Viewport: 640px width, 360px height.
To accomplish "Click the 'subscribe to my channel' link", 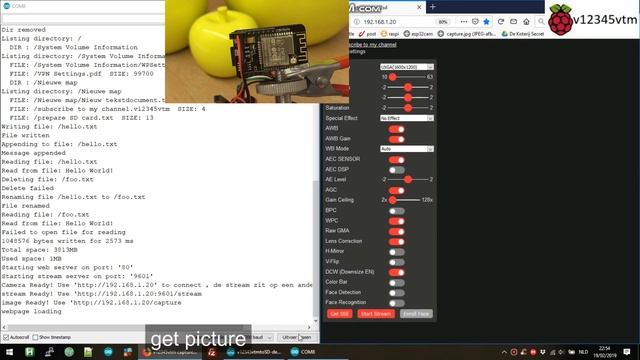I will point(373,44).
